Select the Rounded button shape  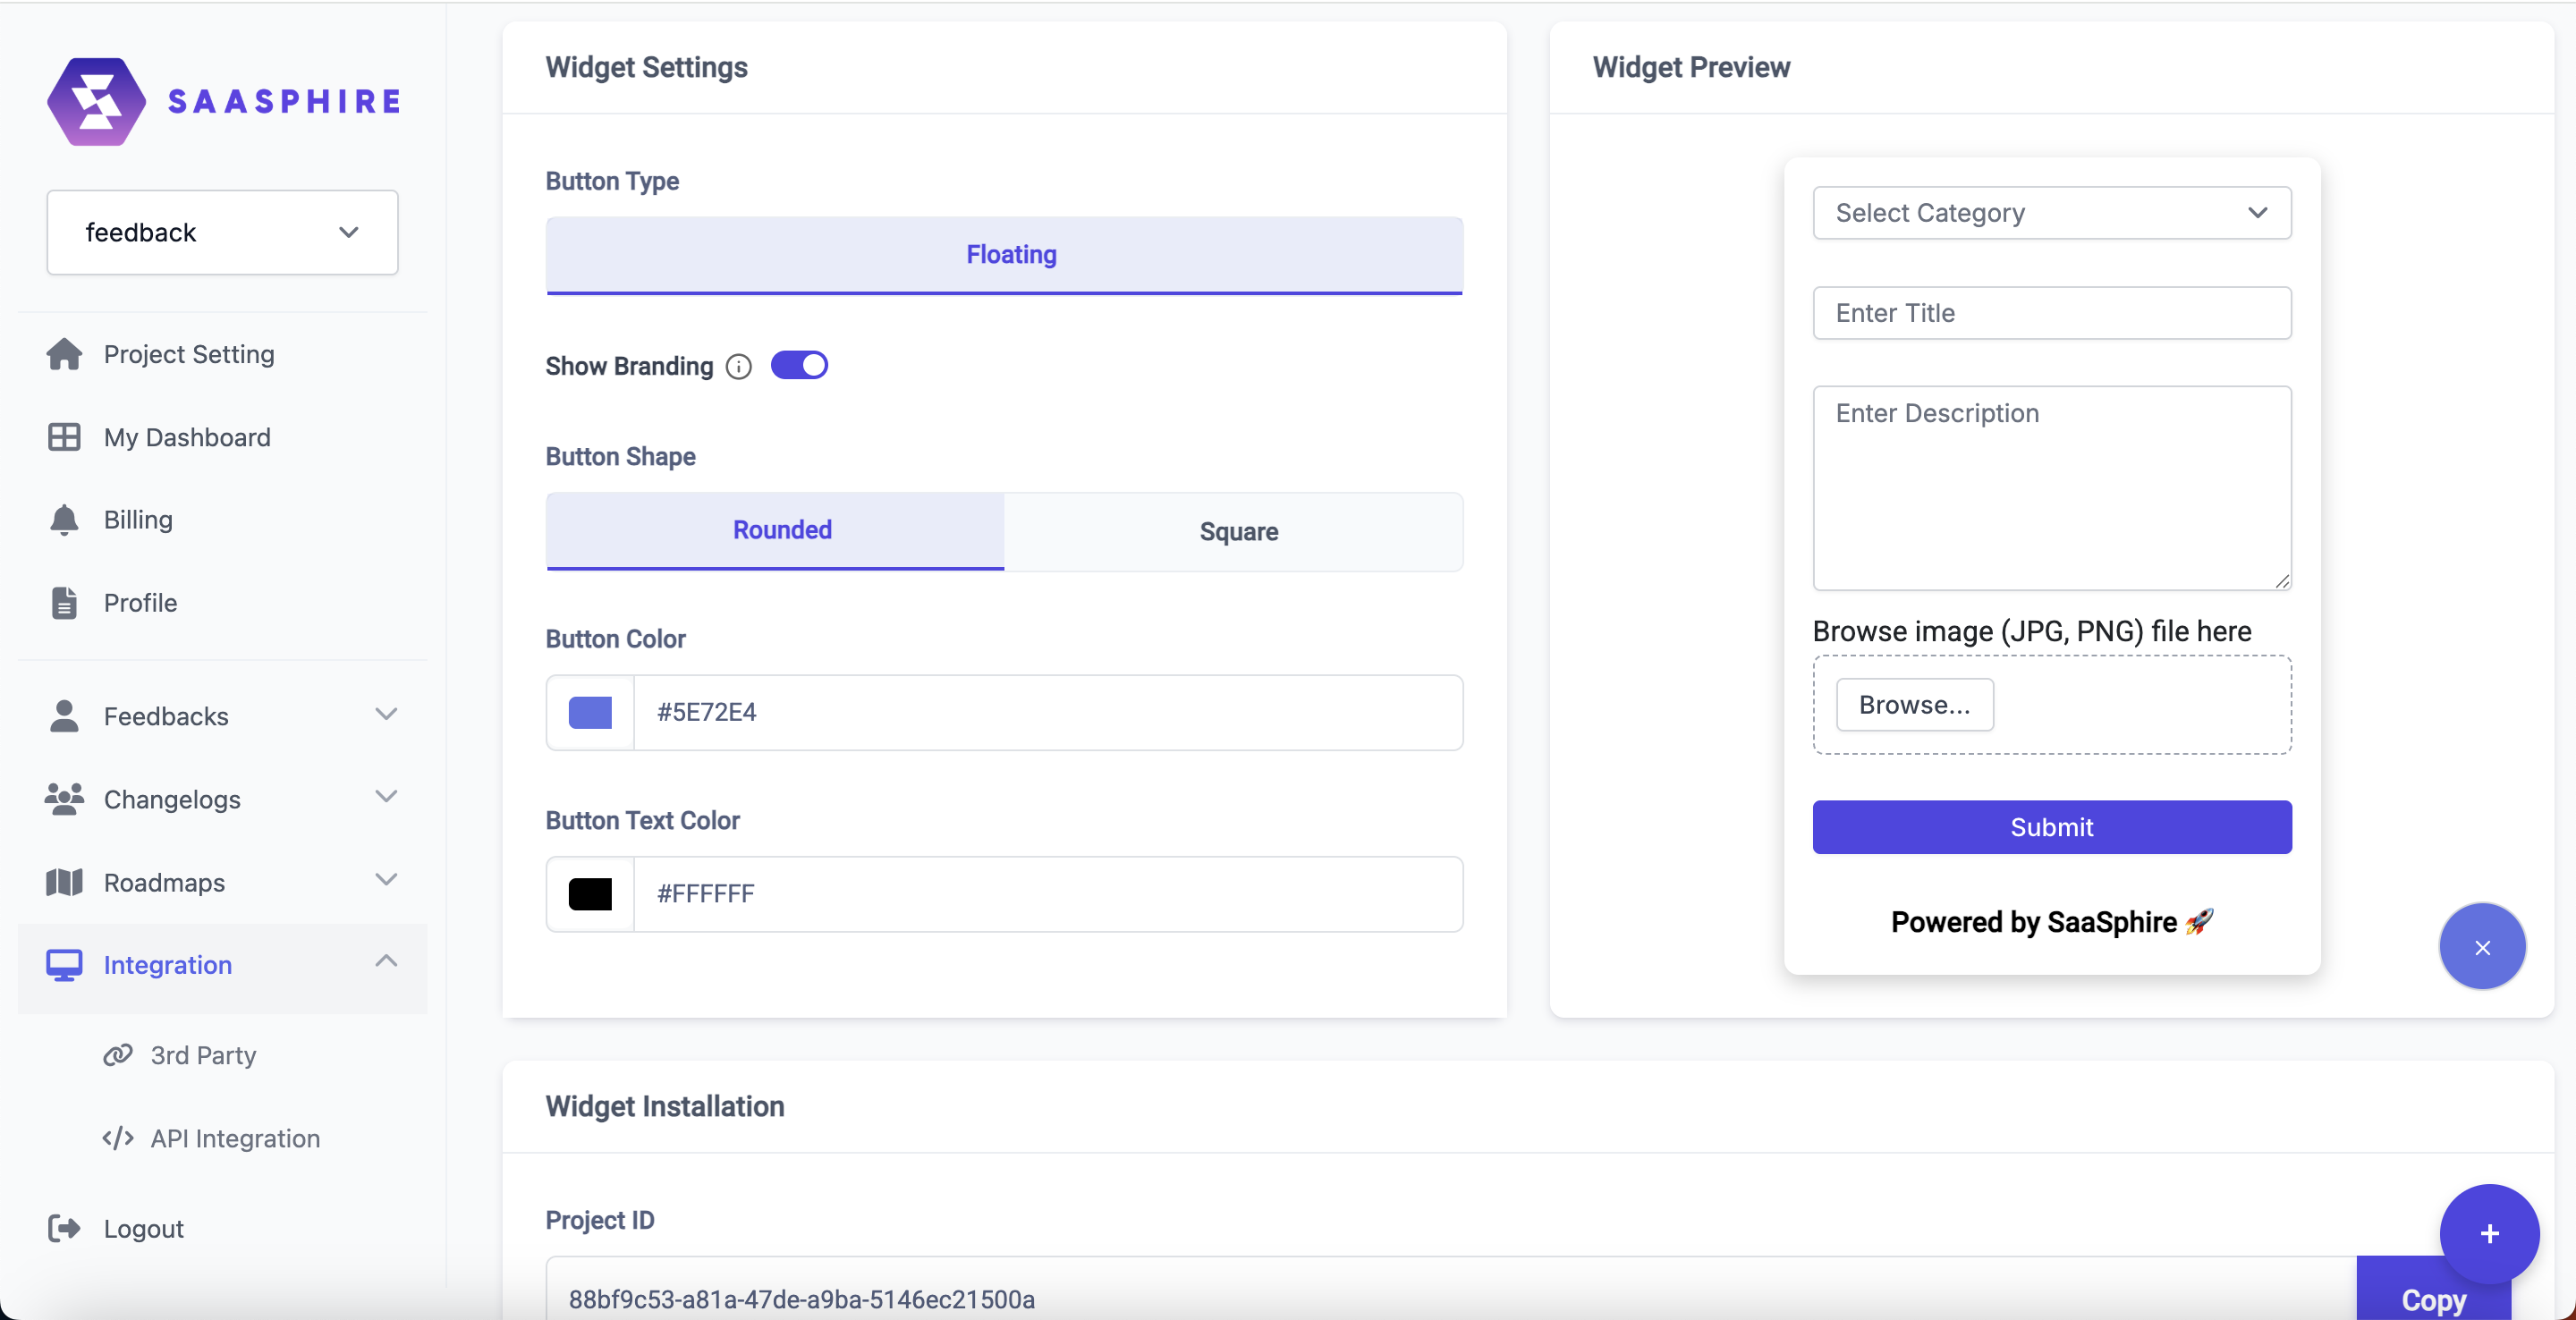(780, 530)
